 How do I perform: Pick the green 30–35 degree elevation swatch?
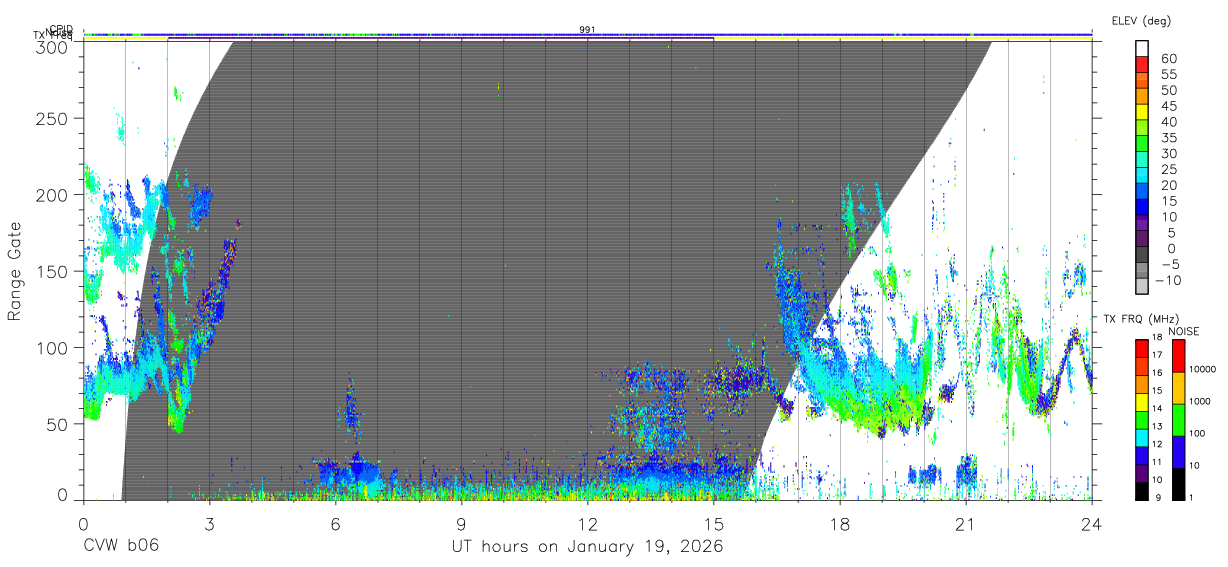tap(1142, 145)
